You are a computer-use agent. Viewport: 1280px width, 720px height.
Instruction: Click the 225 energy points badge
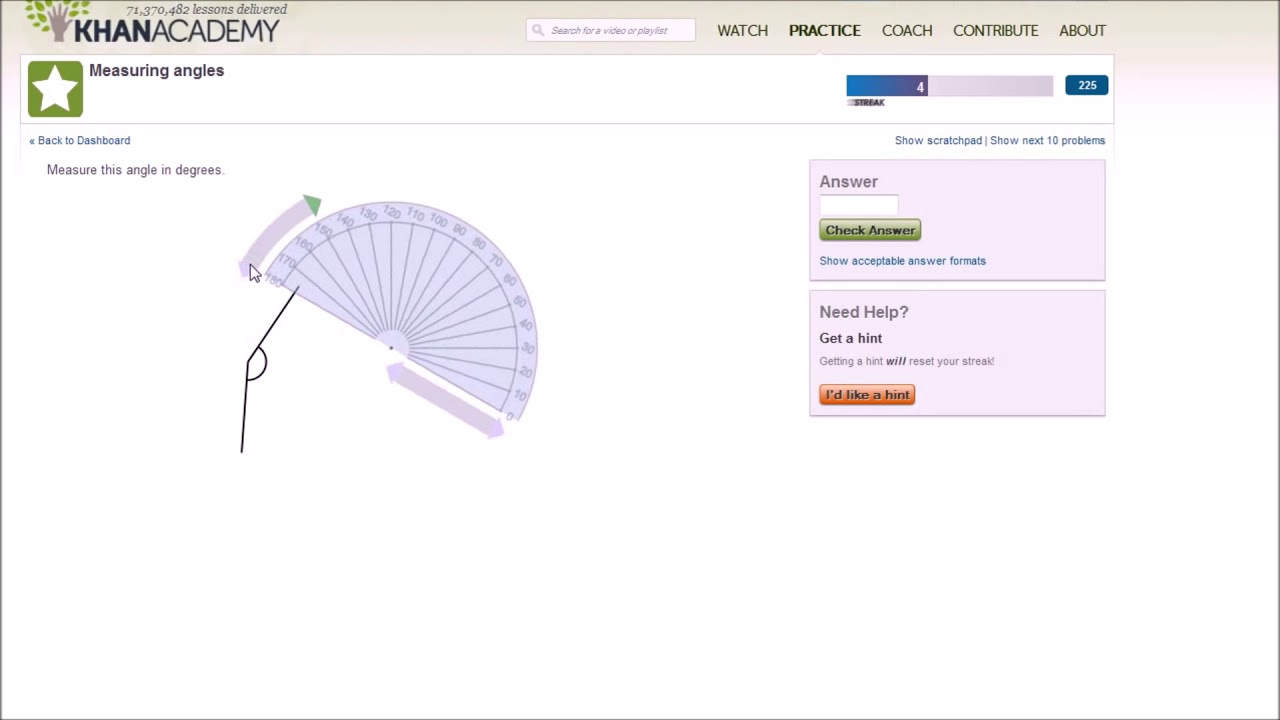click(x=1086, y=85)
